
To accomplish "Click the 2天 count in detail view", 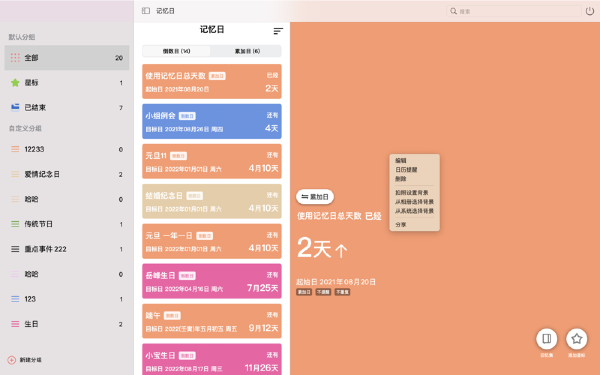I will pos(314,248).
